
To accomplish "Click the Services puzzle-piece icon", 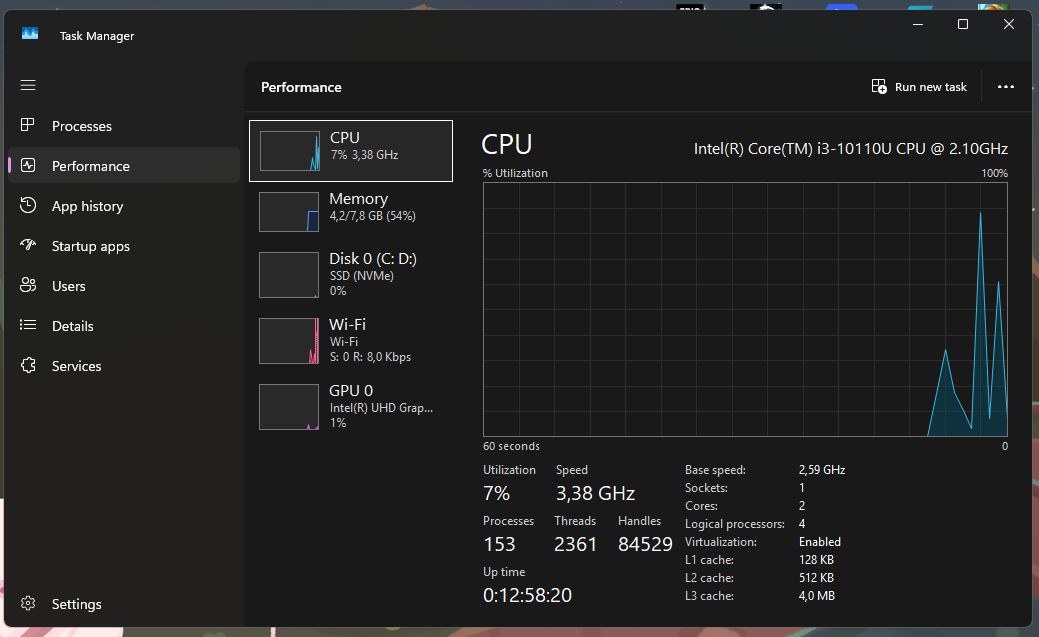I will point(28,365).
